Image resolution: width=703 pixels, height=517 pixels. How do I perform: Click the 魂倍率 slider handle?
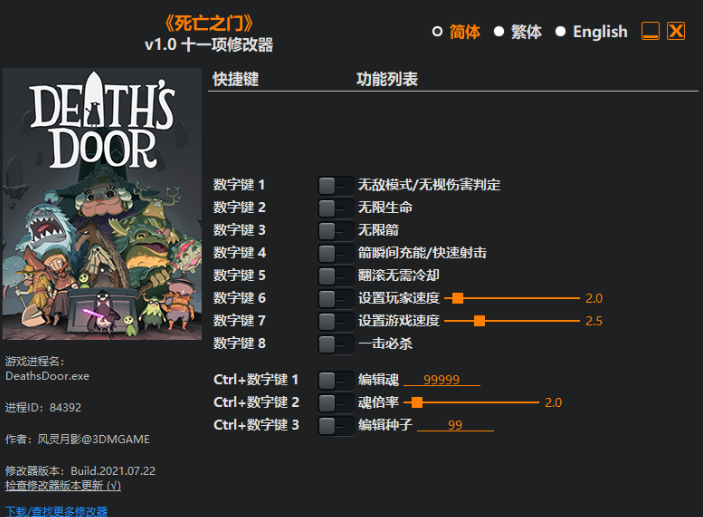tap(417, 402)
